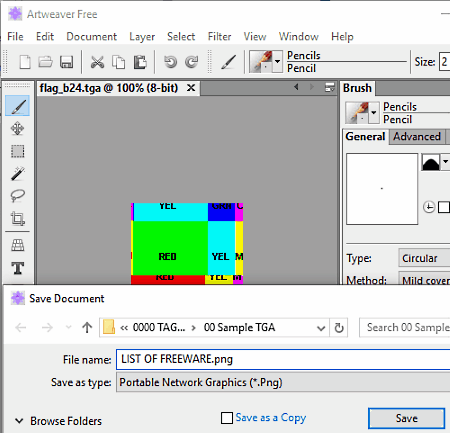Select the Magic Wand tool
The height and width of the screenshot is (433, 450).
pos(18,173)
